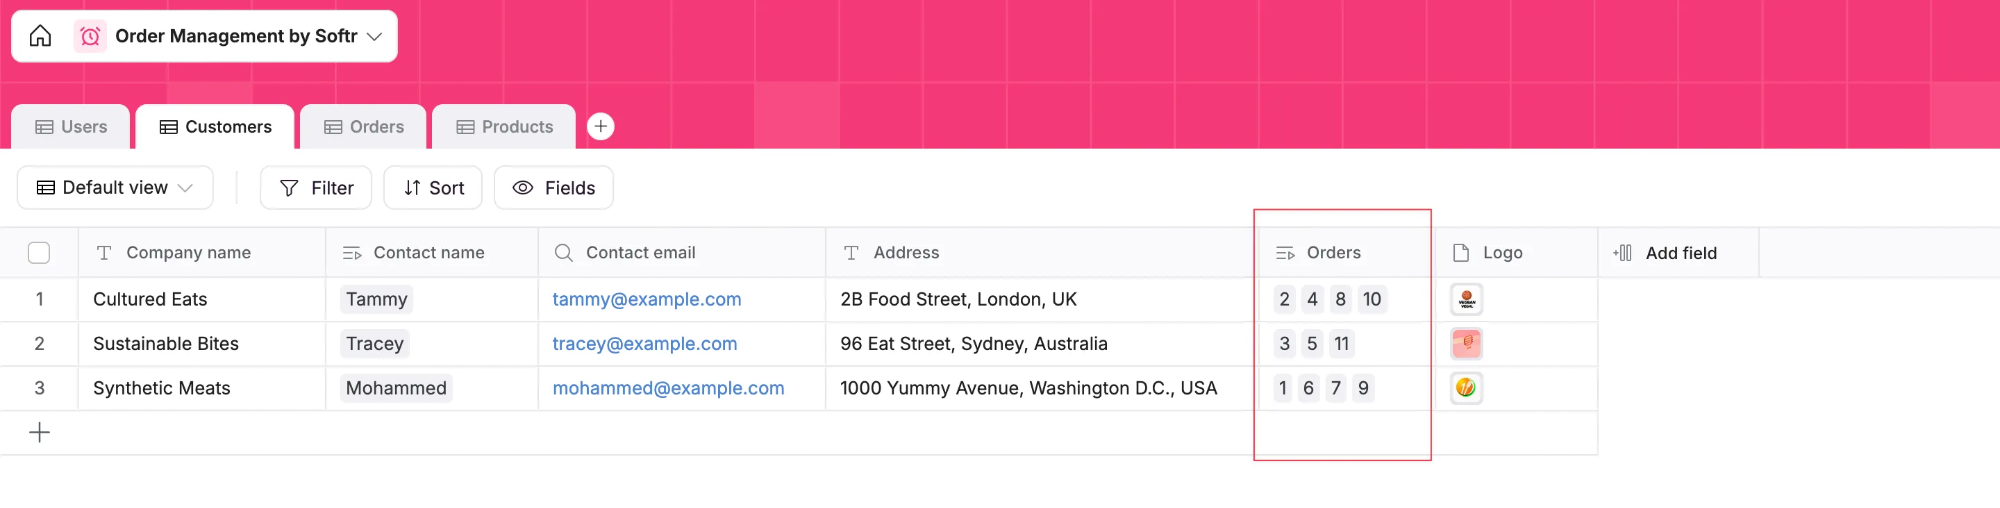Select the 96 Eat Street, Sydney address
The image size is (2000, 508).
click(x=1040, y=343)
